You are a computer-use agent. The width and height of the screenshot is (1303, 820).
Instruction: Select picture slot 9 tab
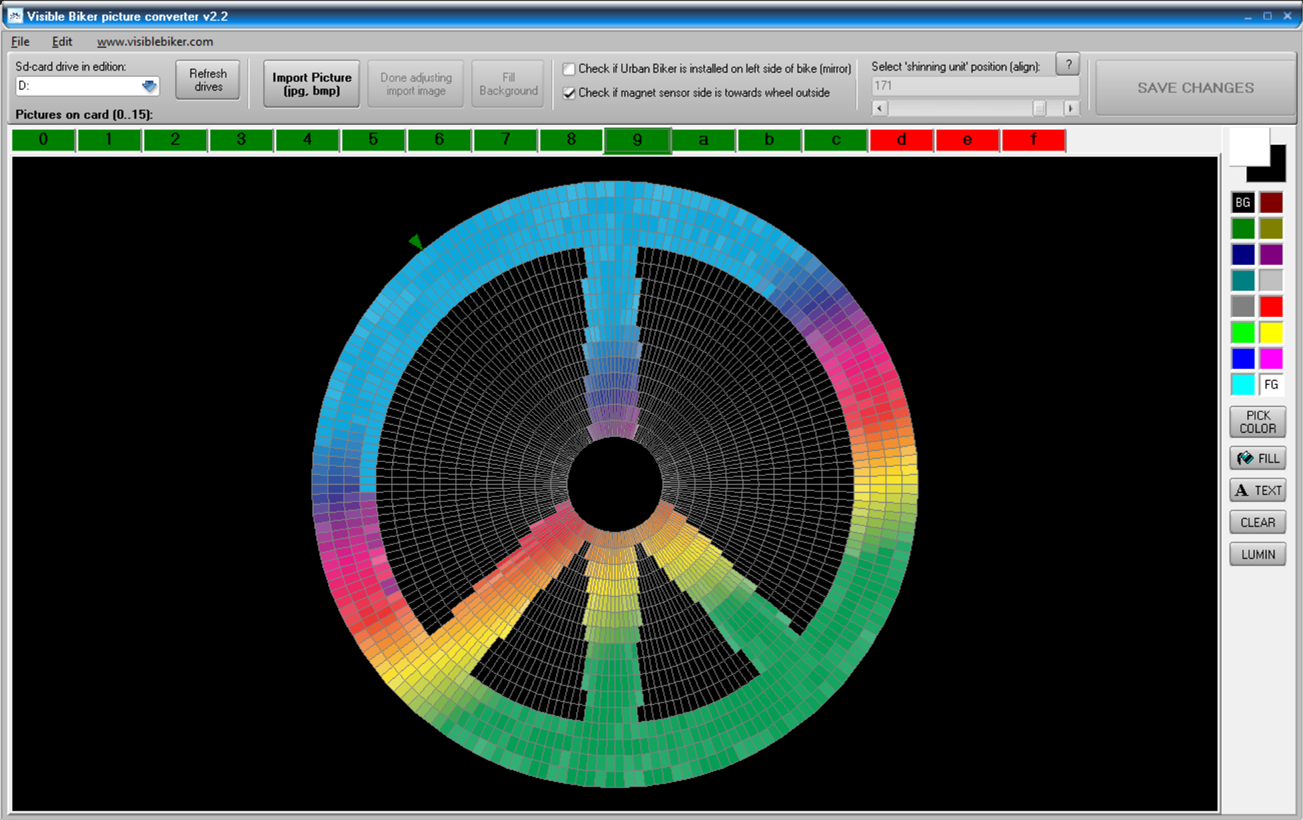[637, 140]
